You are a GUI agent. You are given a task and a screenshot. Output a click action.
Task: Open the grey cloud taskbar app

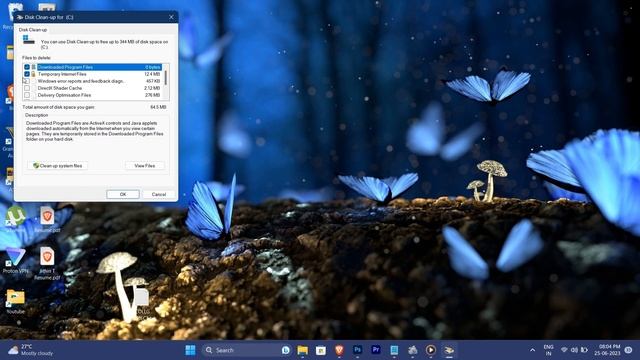click(x=413, y=350)
